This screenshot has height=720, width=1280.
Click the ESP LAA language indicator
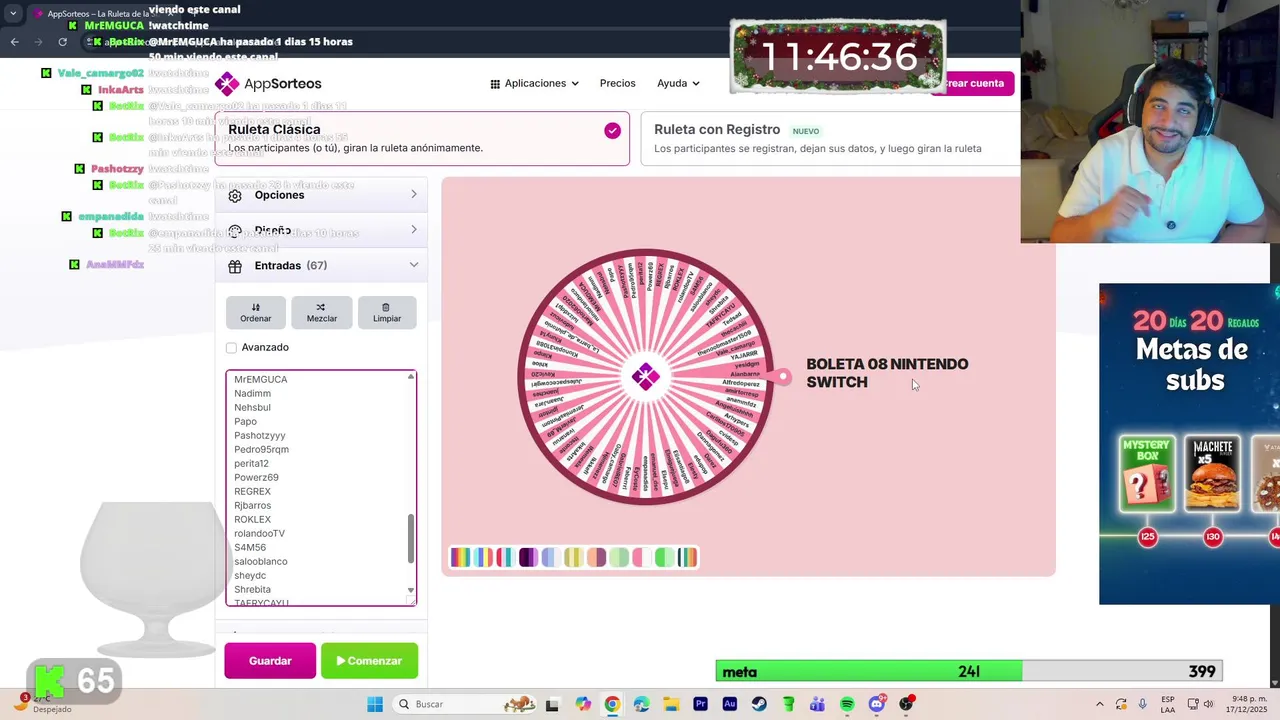(x=1168, y=704)
